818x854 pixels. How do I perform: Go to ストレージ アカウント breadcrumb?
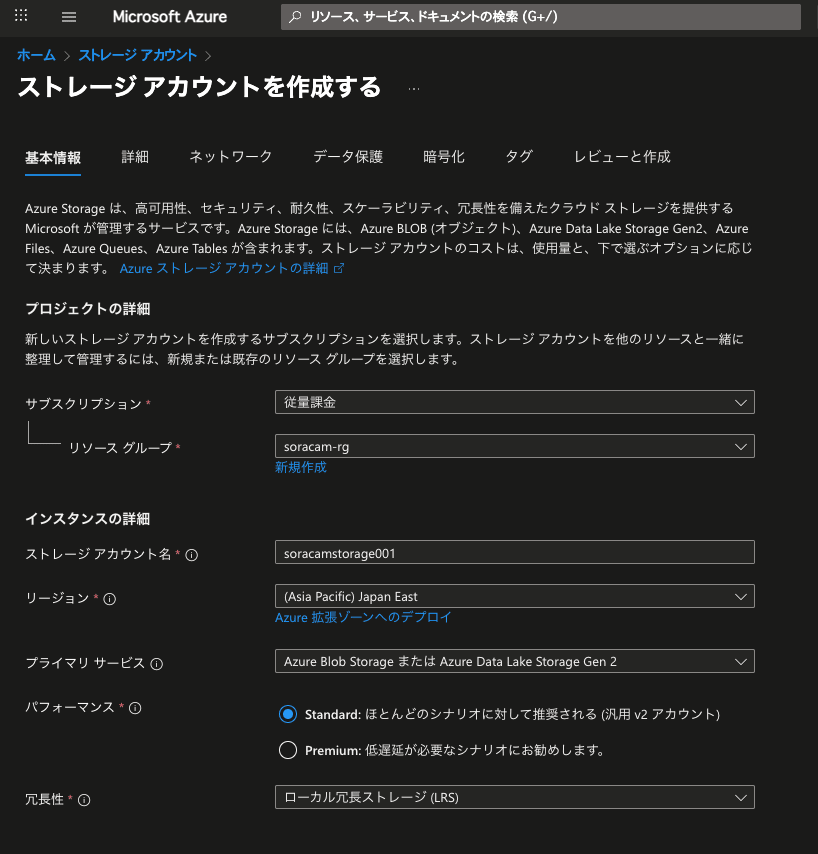pos(138,55)
